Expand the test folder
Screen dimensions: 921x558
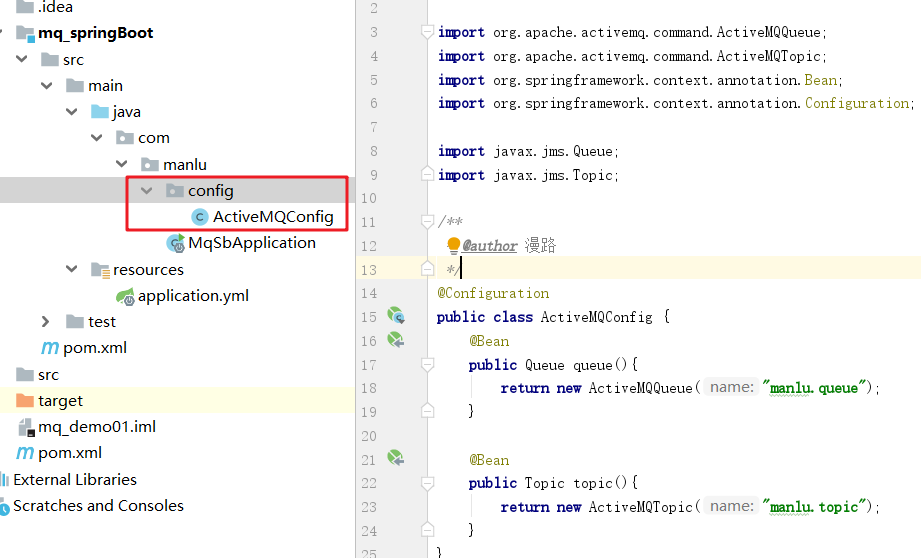tap(46, 321)
